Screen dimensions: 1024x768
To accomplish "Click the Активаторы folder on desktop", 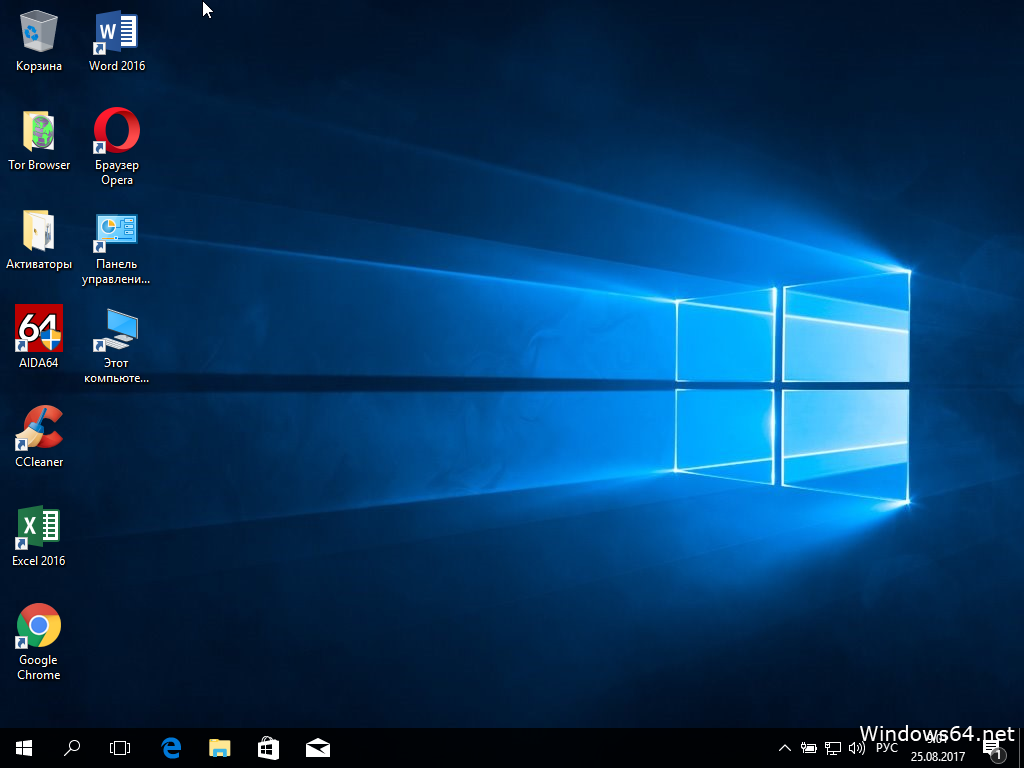I will pyautogui.click(x=38, y=231).
